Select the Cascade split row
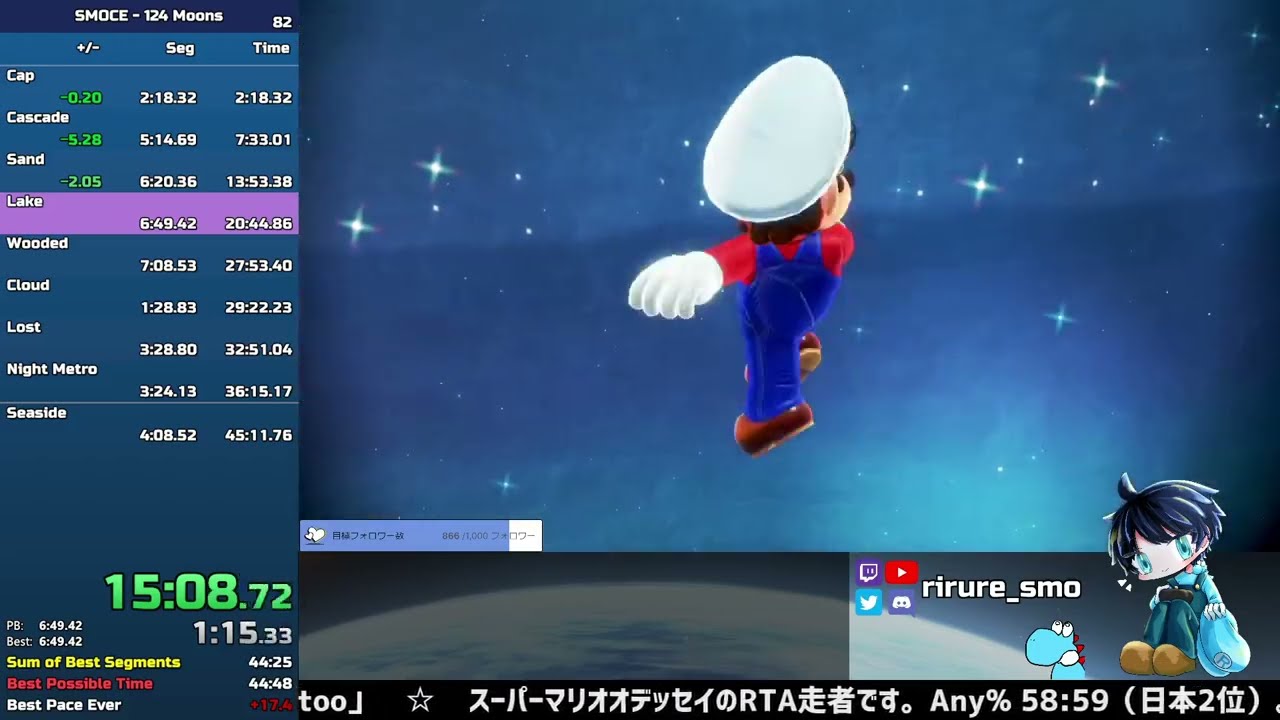 point(149,129)
